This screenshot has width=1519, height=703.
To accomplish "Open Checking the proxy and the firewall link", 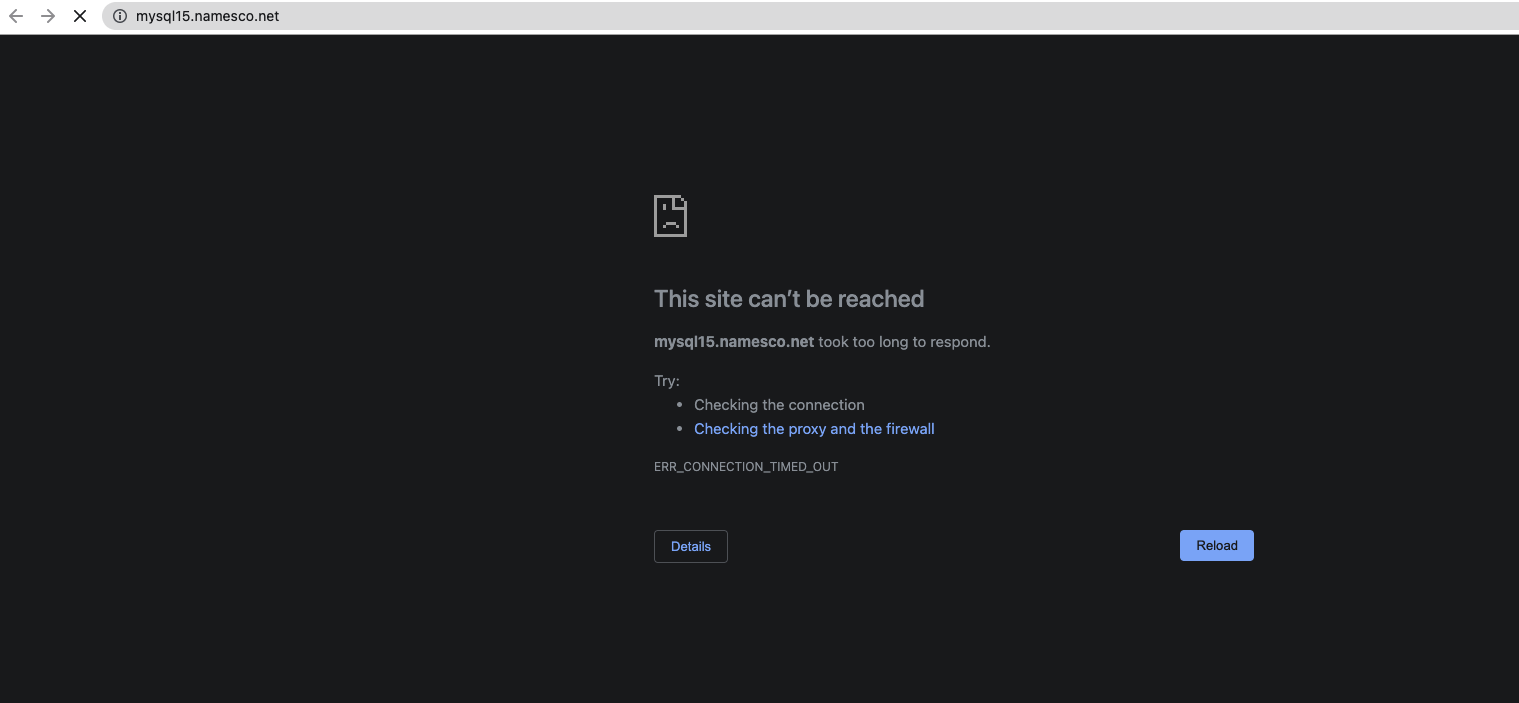I will click(x=814, y=428).
